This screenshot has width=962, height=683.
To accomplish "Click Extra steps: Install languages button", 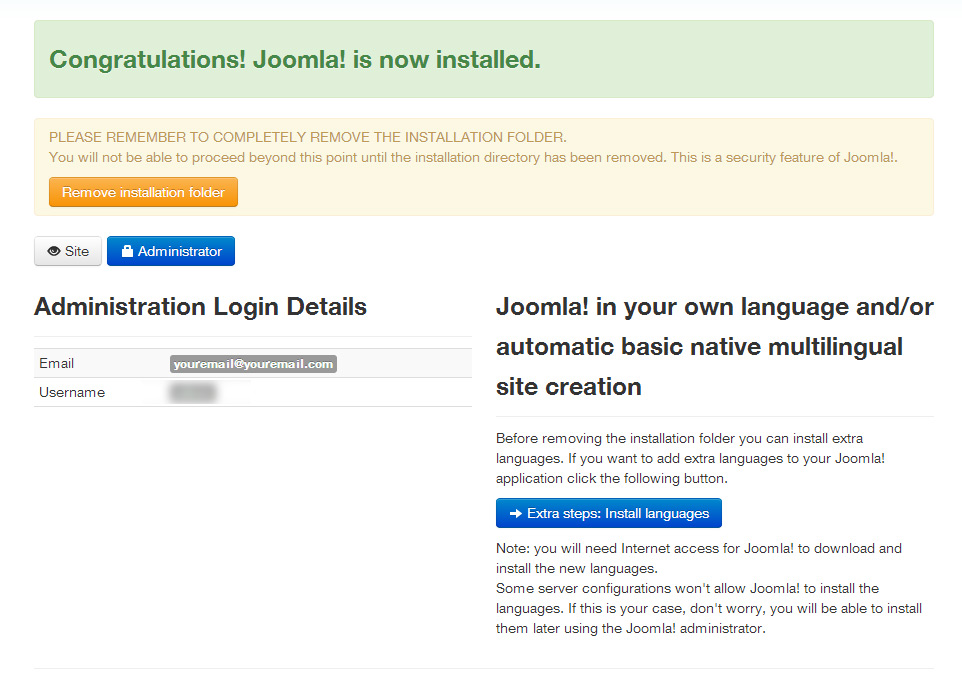I will (609, 513).
